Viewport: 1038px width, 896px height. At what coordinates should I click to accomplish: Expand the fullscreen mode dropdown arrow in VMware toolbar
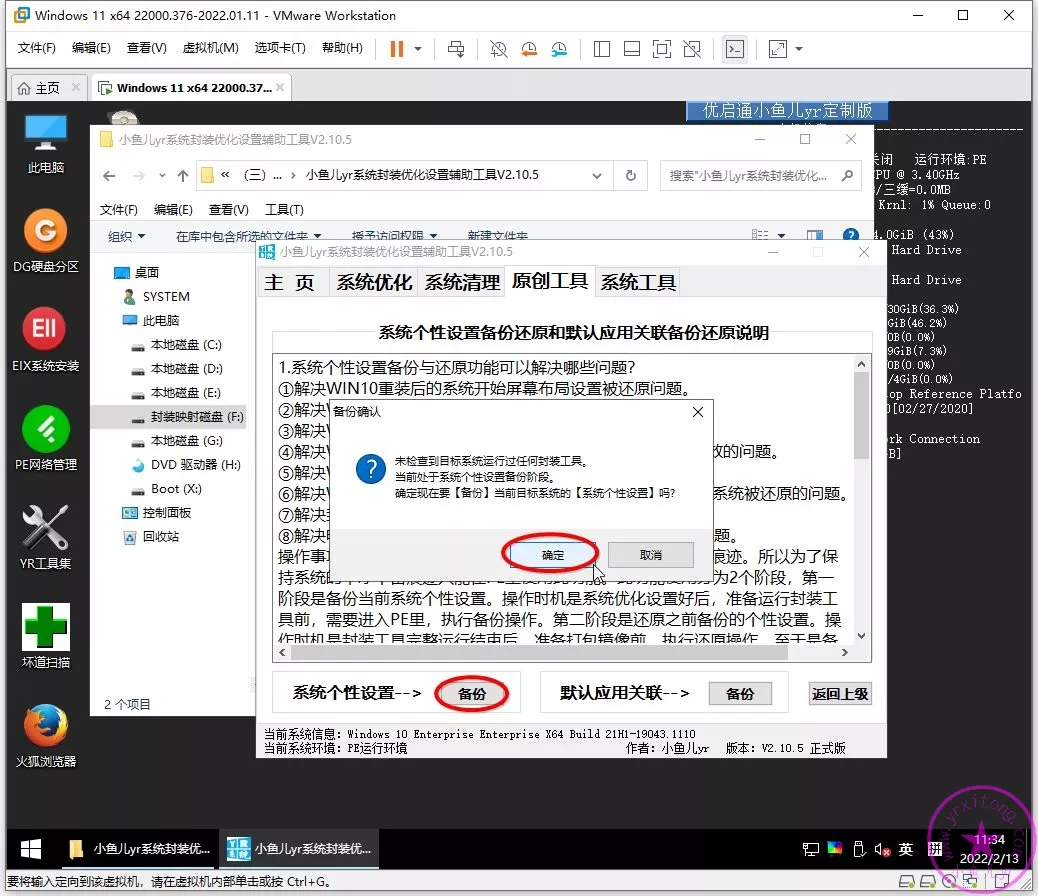pyautogui.click(x=799, y=49)
